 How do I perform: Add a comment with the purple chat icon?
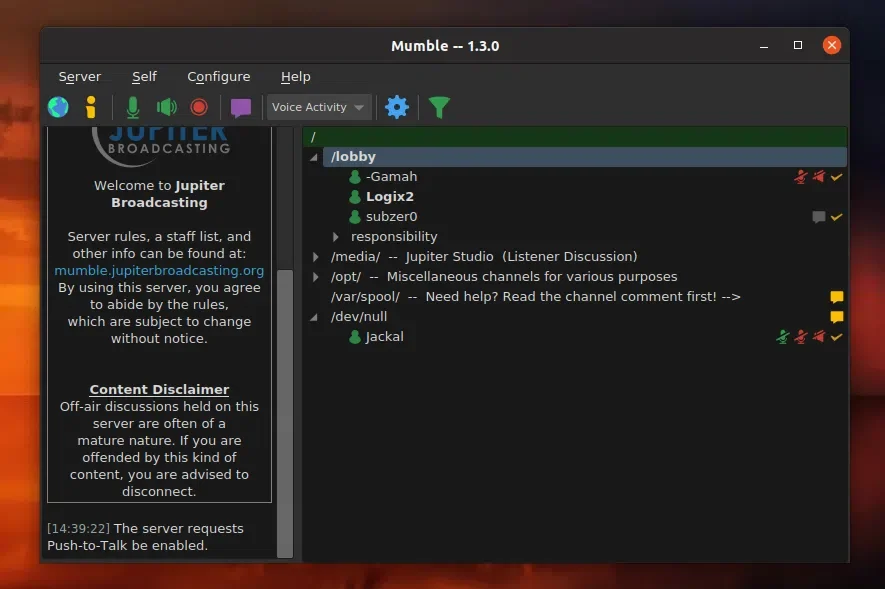point(240,107)
